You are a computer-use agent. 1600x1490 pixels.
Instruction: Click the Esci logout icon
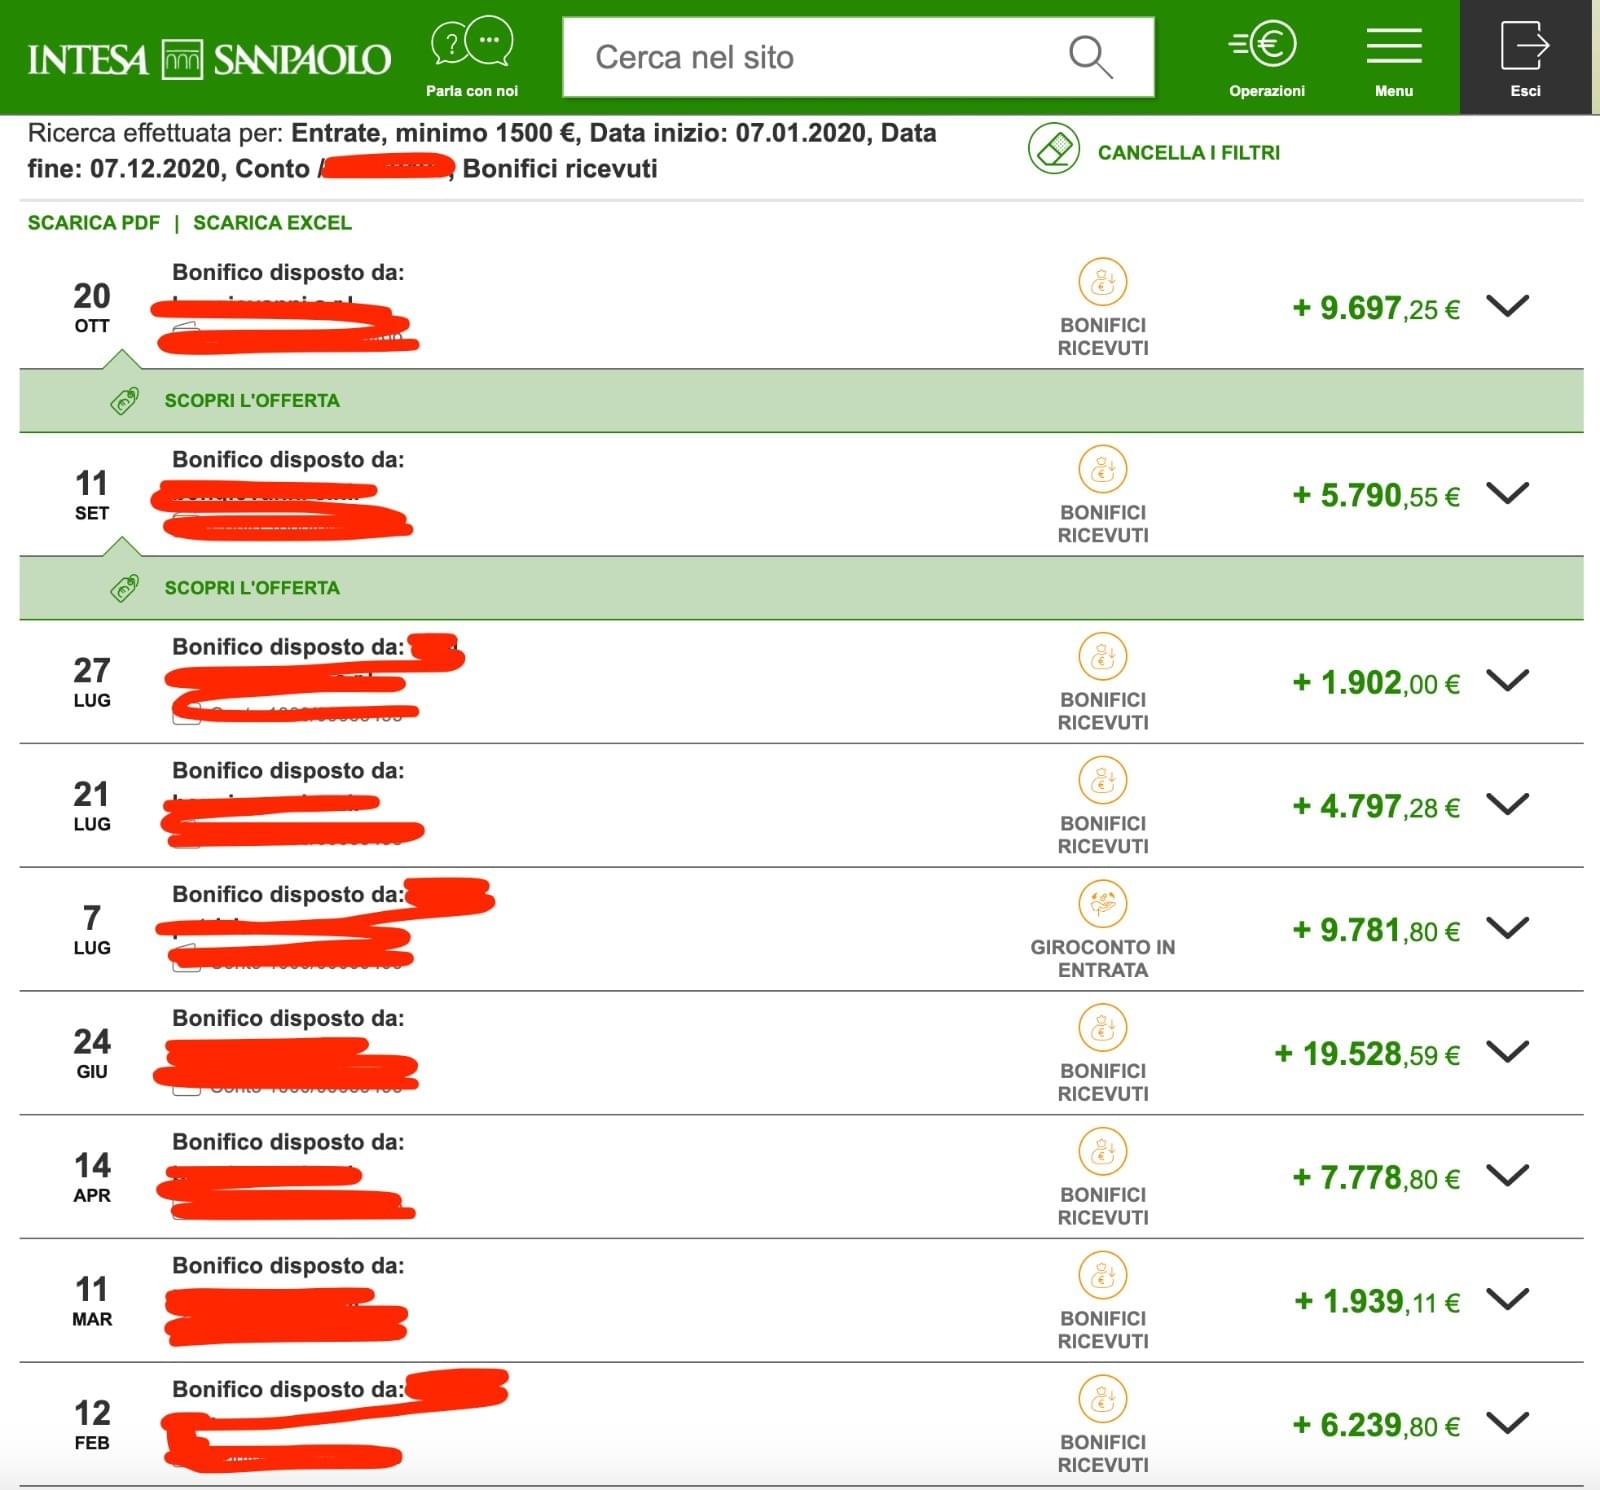(1525, 46)
